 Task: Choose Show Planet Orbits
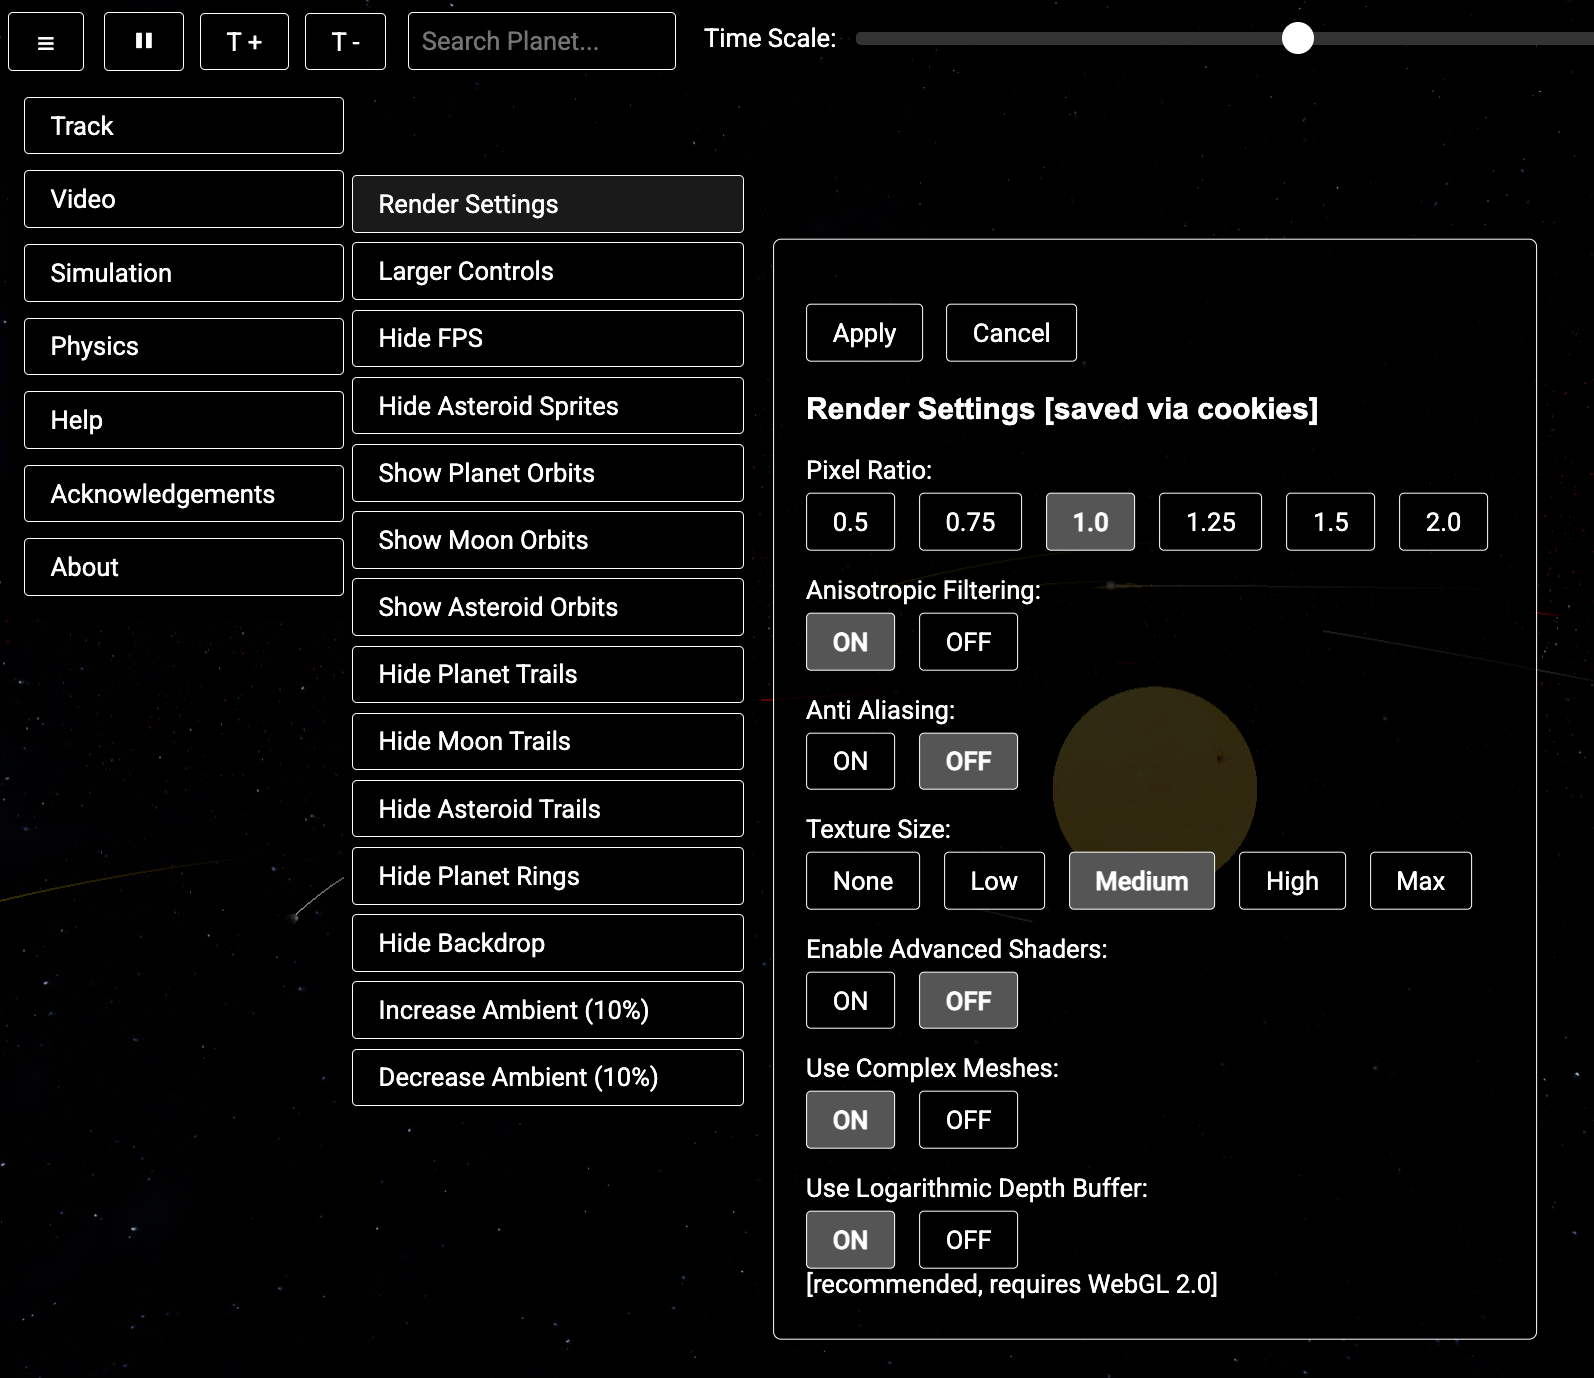pos(547,473)
